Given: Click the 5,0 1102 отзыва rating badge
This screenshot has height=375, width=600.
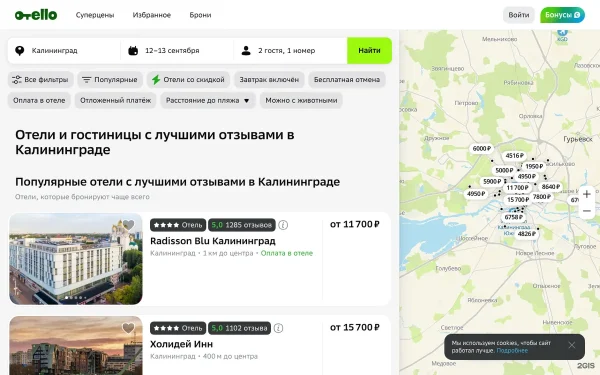Looking at the screenshot, I should [240, 328].
